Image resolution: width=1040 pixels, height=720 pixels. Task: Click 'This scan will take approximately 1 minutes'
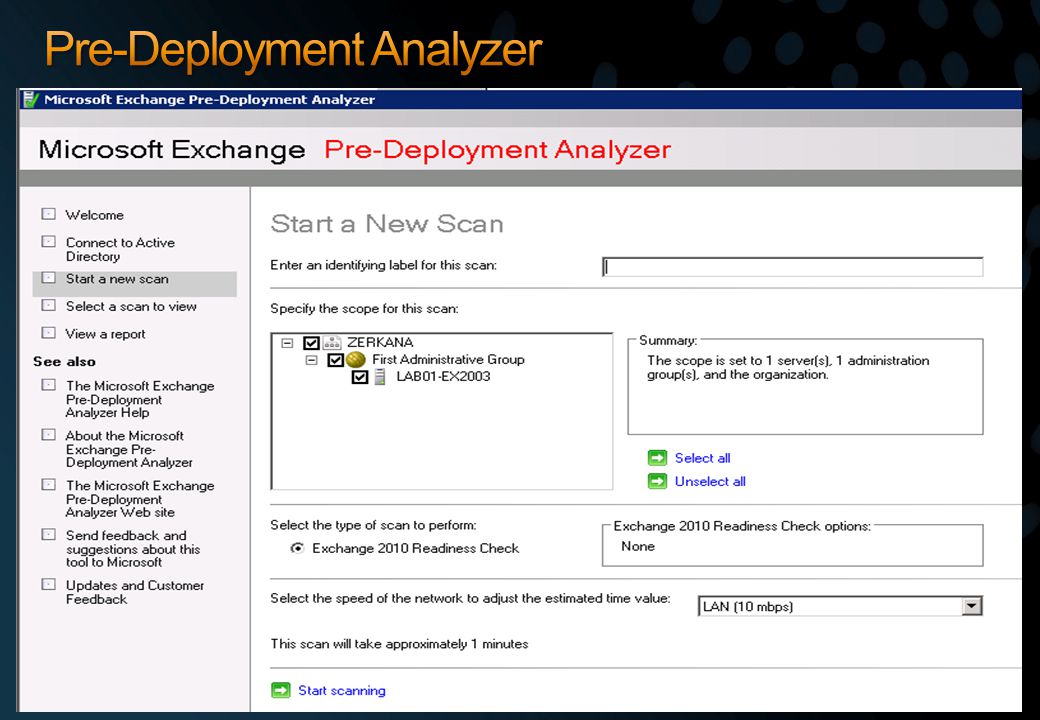pyautogui.click(x=399, y=644)
